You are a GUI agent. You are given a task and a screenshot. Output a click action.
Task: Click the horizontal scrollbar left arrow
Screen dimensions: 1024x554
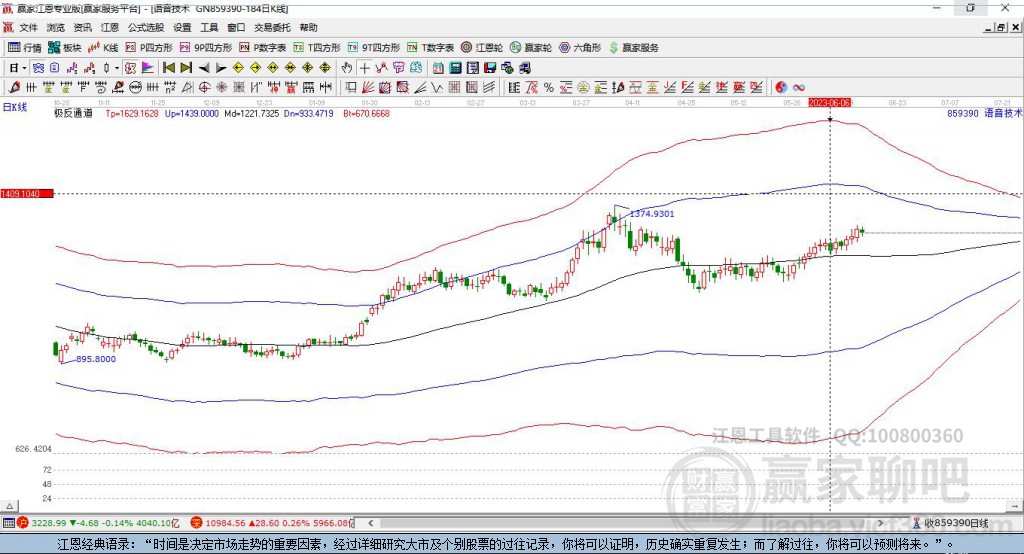coord(370,523)
